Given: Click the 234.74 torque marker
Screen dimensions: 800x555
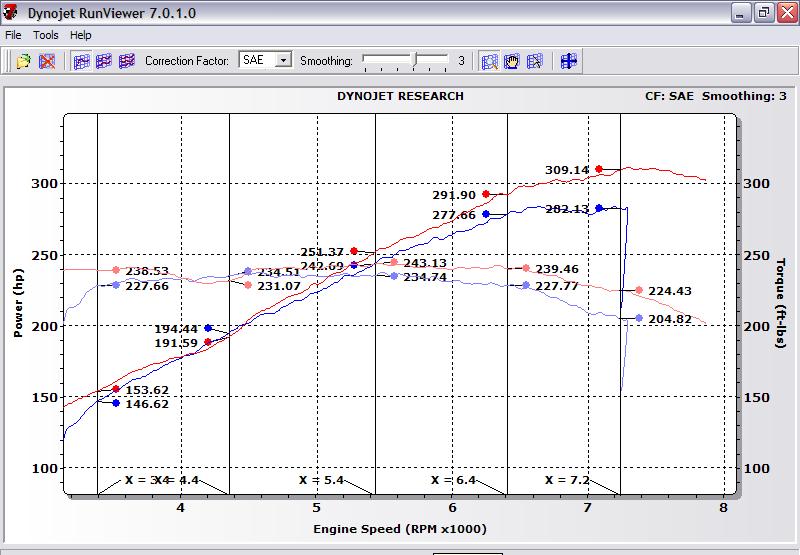Looking at the screenshot, I should [x=394, y=276].
